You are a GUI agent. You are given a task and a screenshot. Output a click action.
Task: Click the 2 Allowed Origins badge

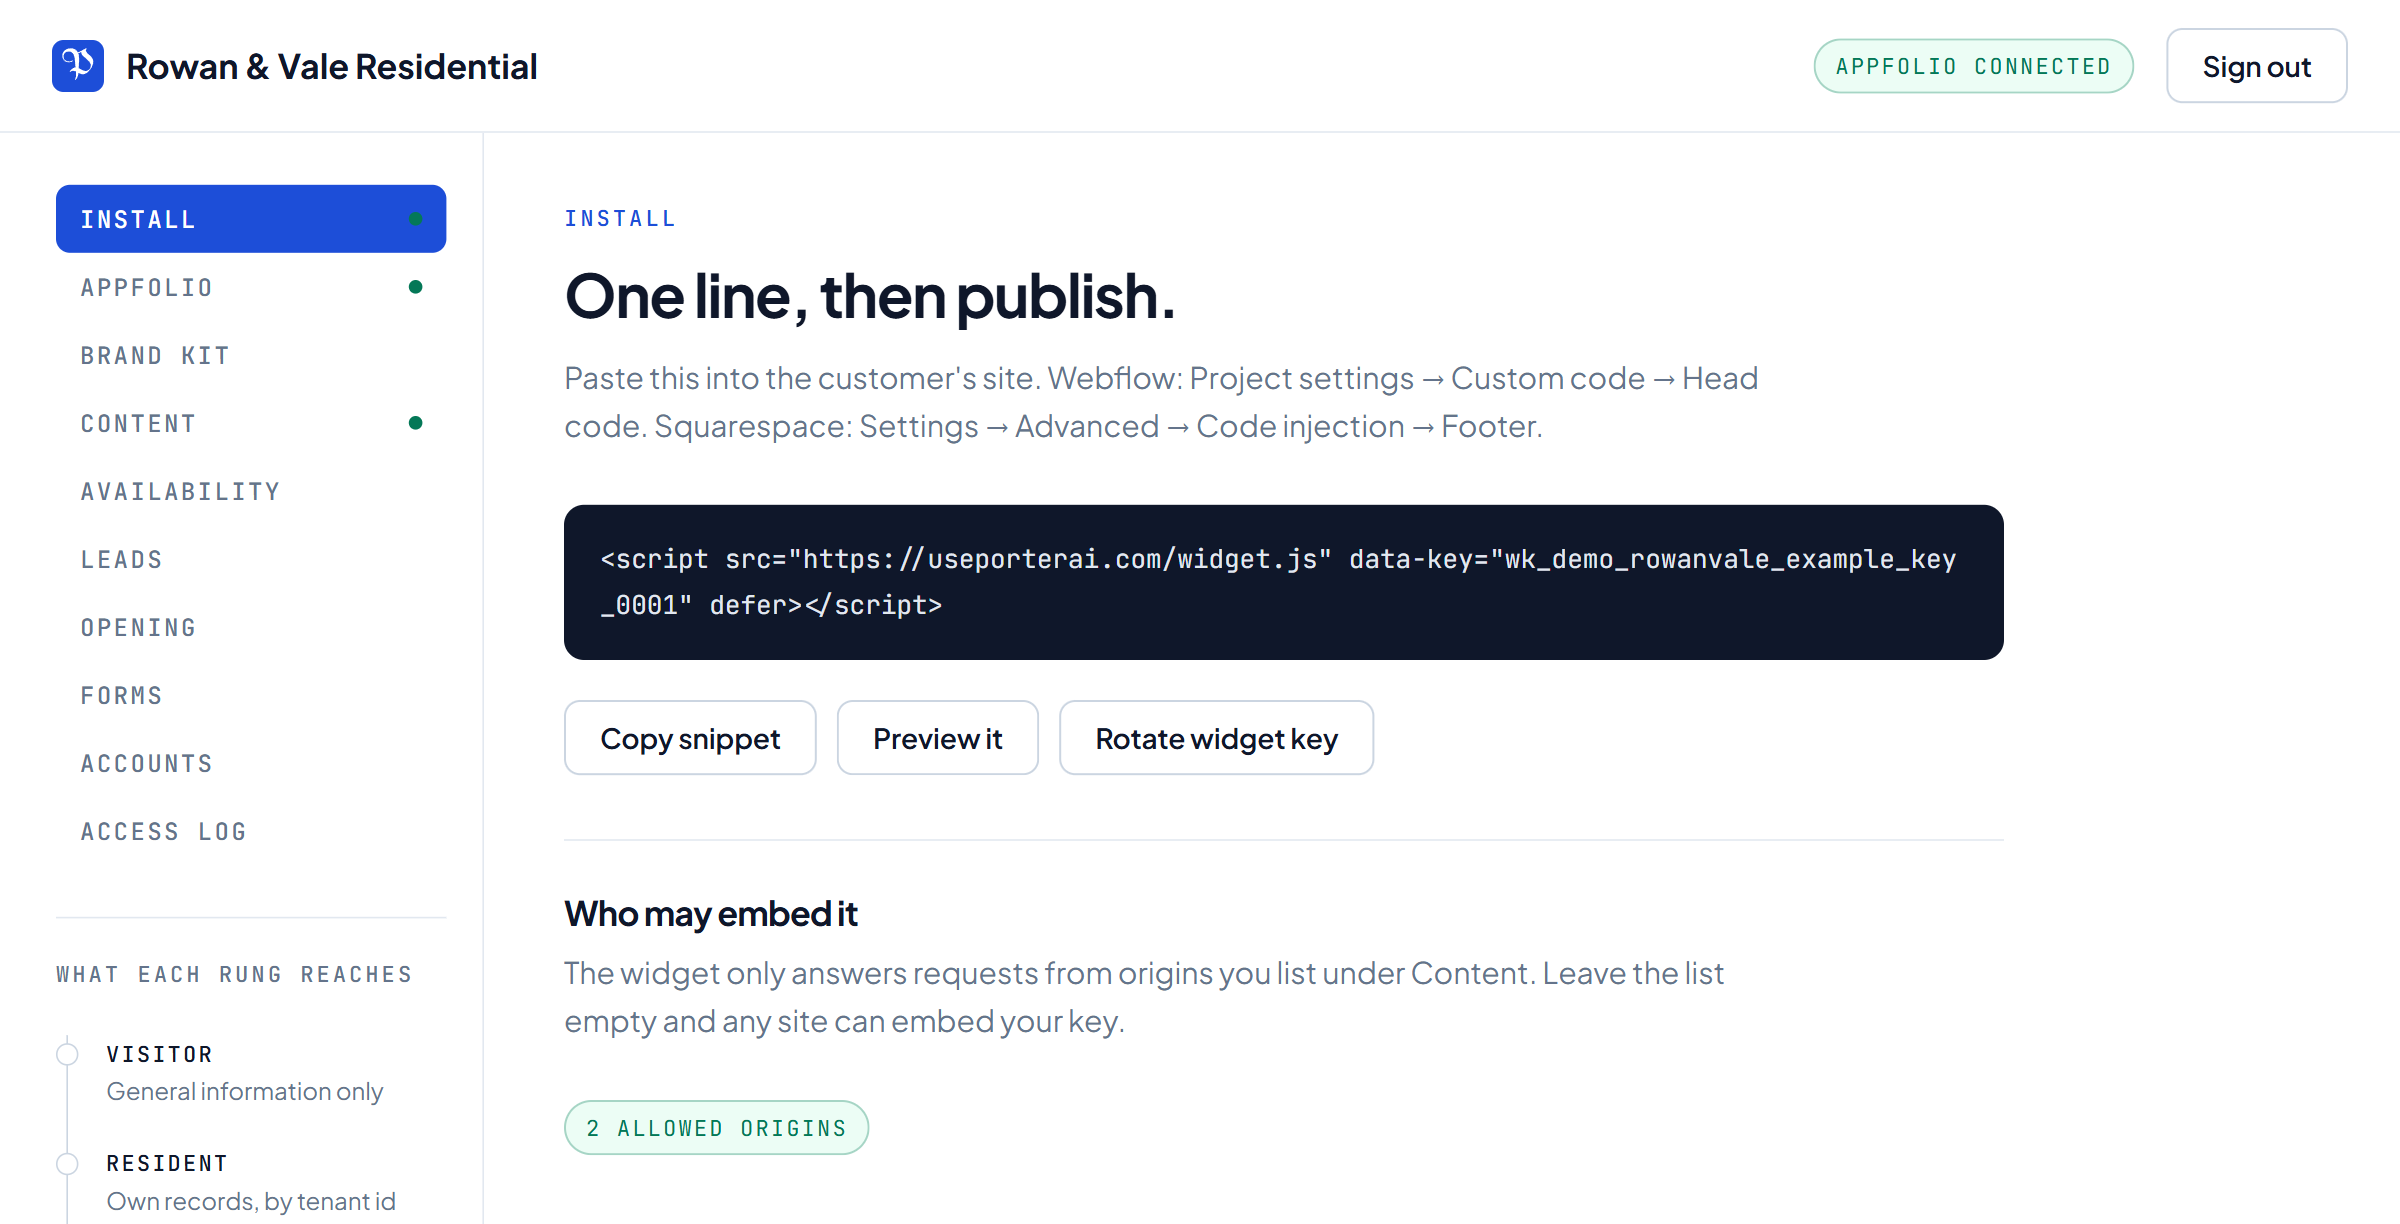tap(716, 1128)
